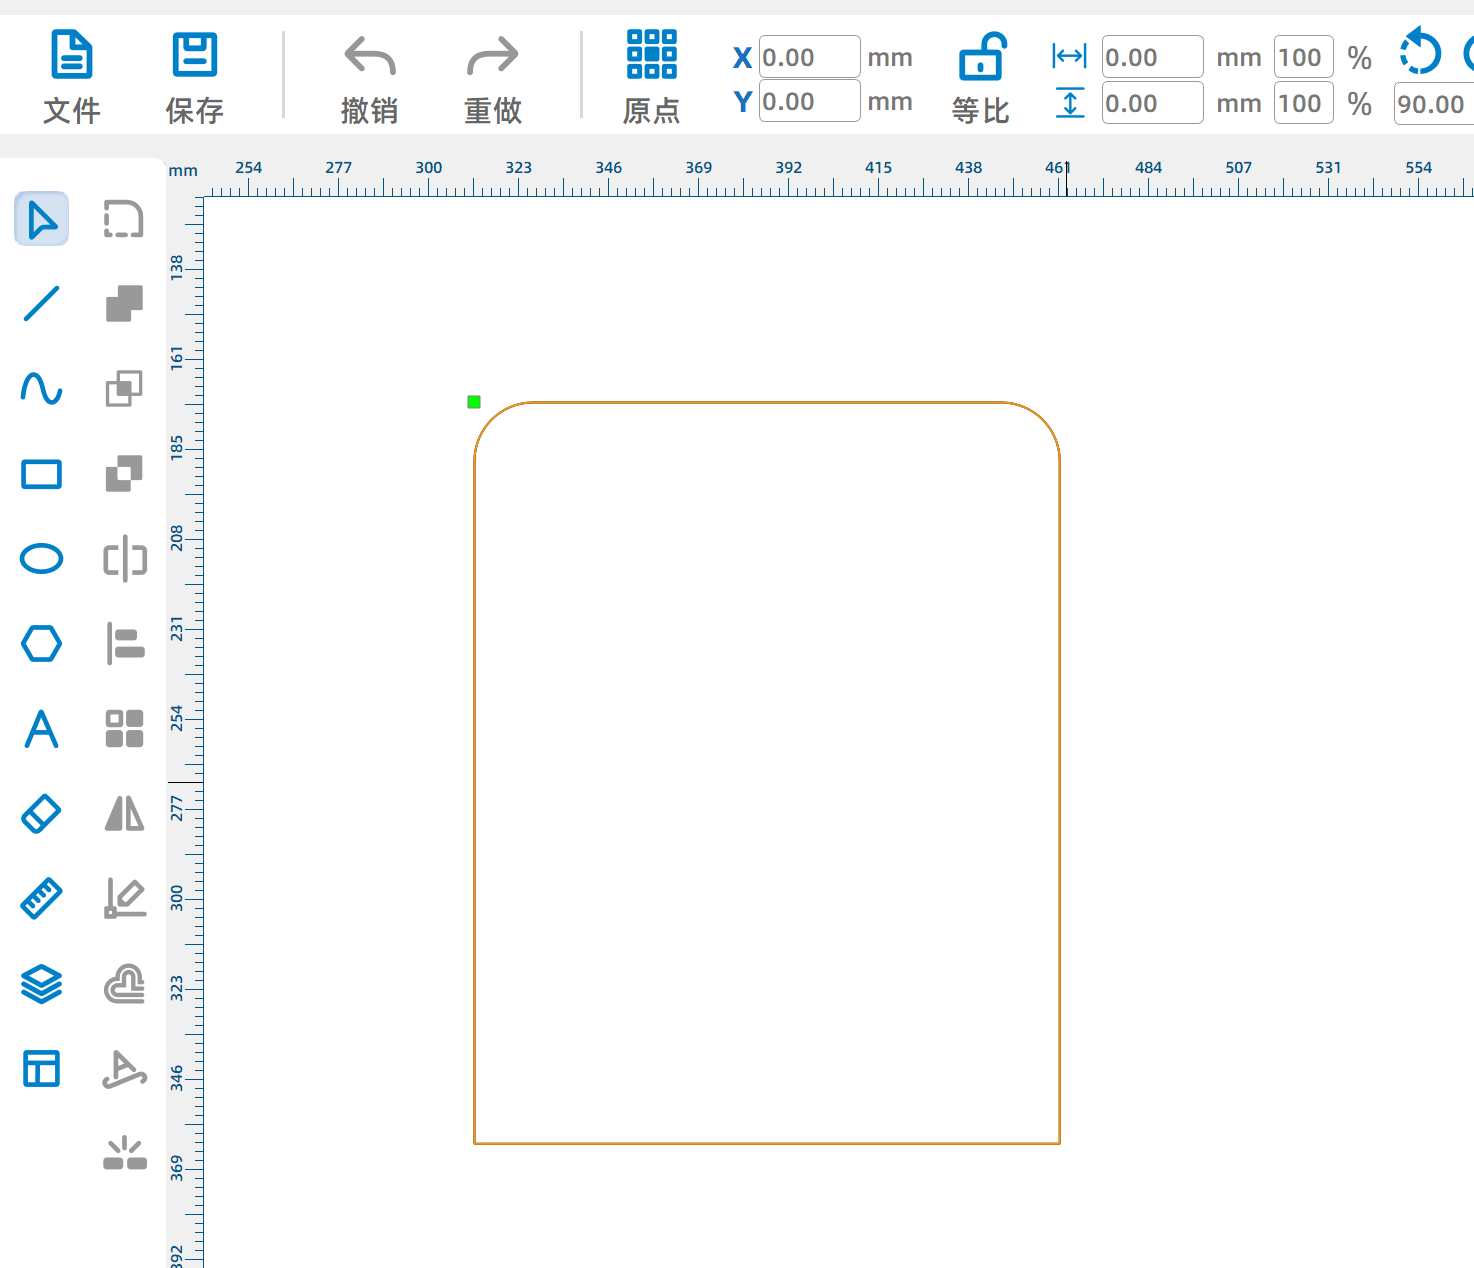Select the Ellipse shape tool
1474x1268 pixels.
pyautogui.click(x=41, y=558)
